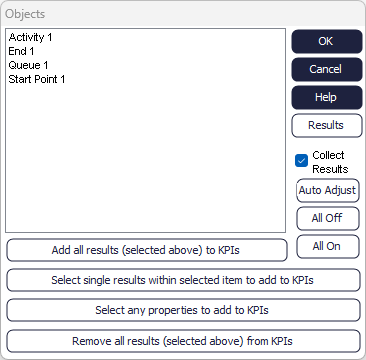The width and height of the screenshot is (366, 360).
Task: Pick Start Point 1 in the list
Action: [37, 79]
